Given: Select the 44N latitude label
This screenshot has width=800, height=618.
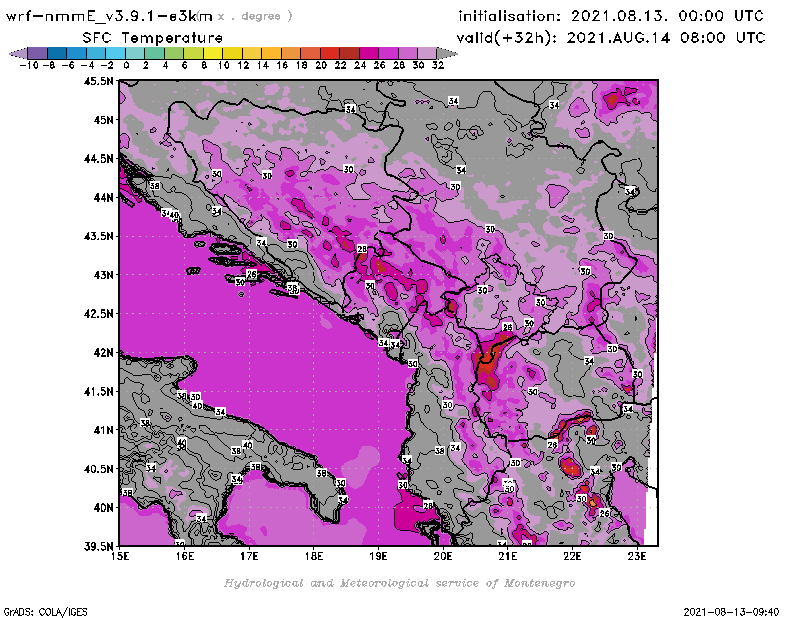Looking at the screenshot, I should [x=104, y=197].
